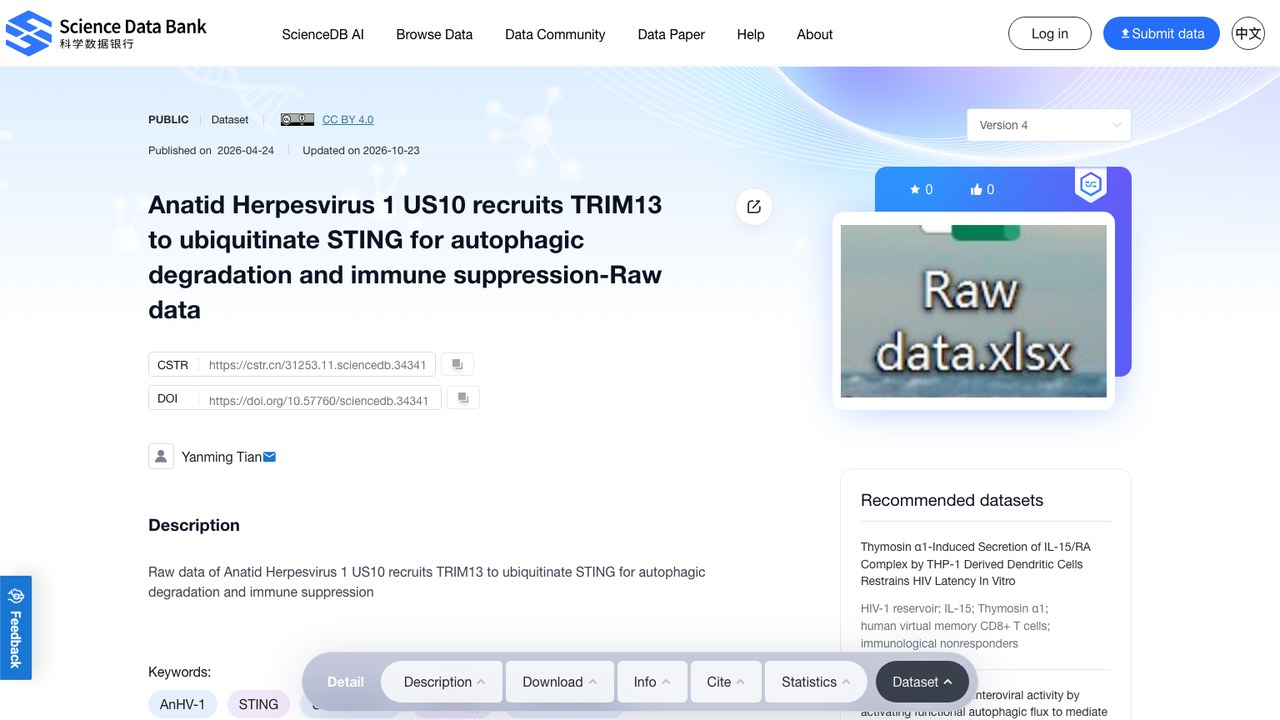
Task: Open the Data Community menu
Action: point(555,34)
